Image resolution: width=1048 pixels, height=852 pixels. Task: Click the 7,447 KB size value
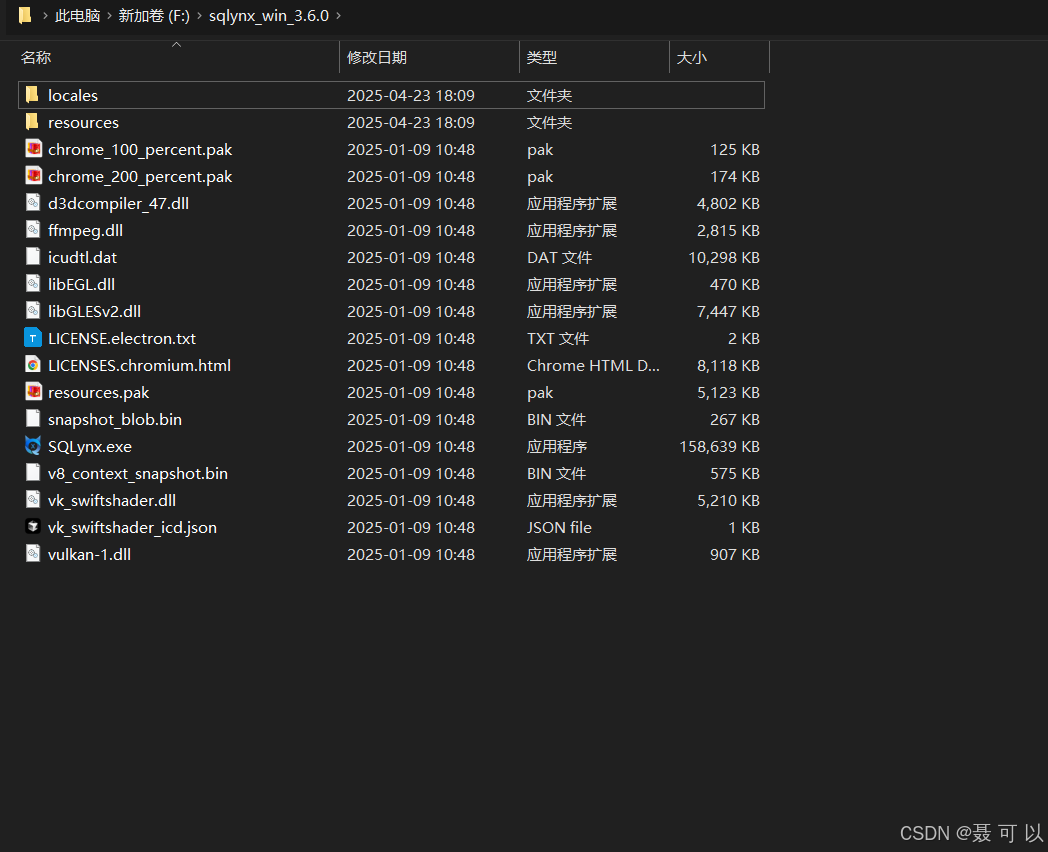pyautogui.click(x=729, y=311)
